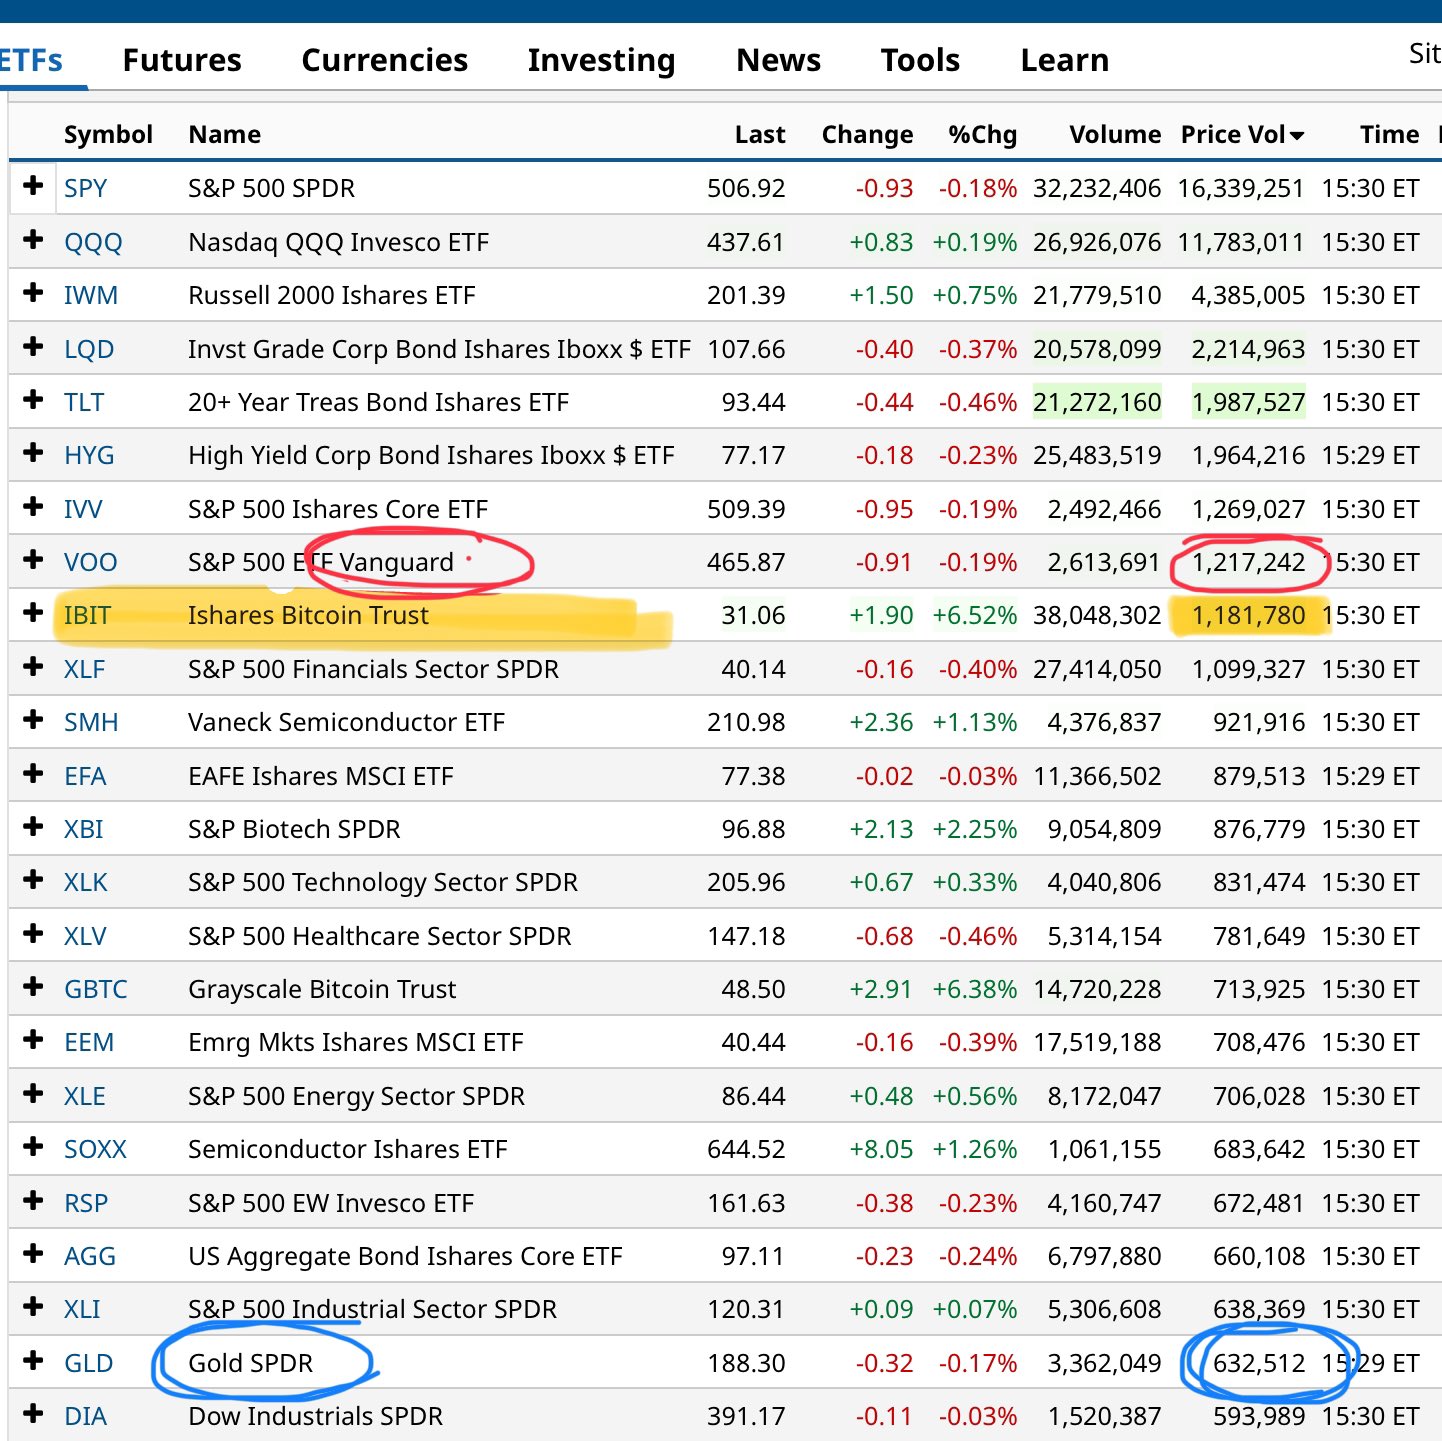Click plus icon beside AGG
Screen dimensions: 1442x1441
pyautogui.click(x=33, y=1254)
